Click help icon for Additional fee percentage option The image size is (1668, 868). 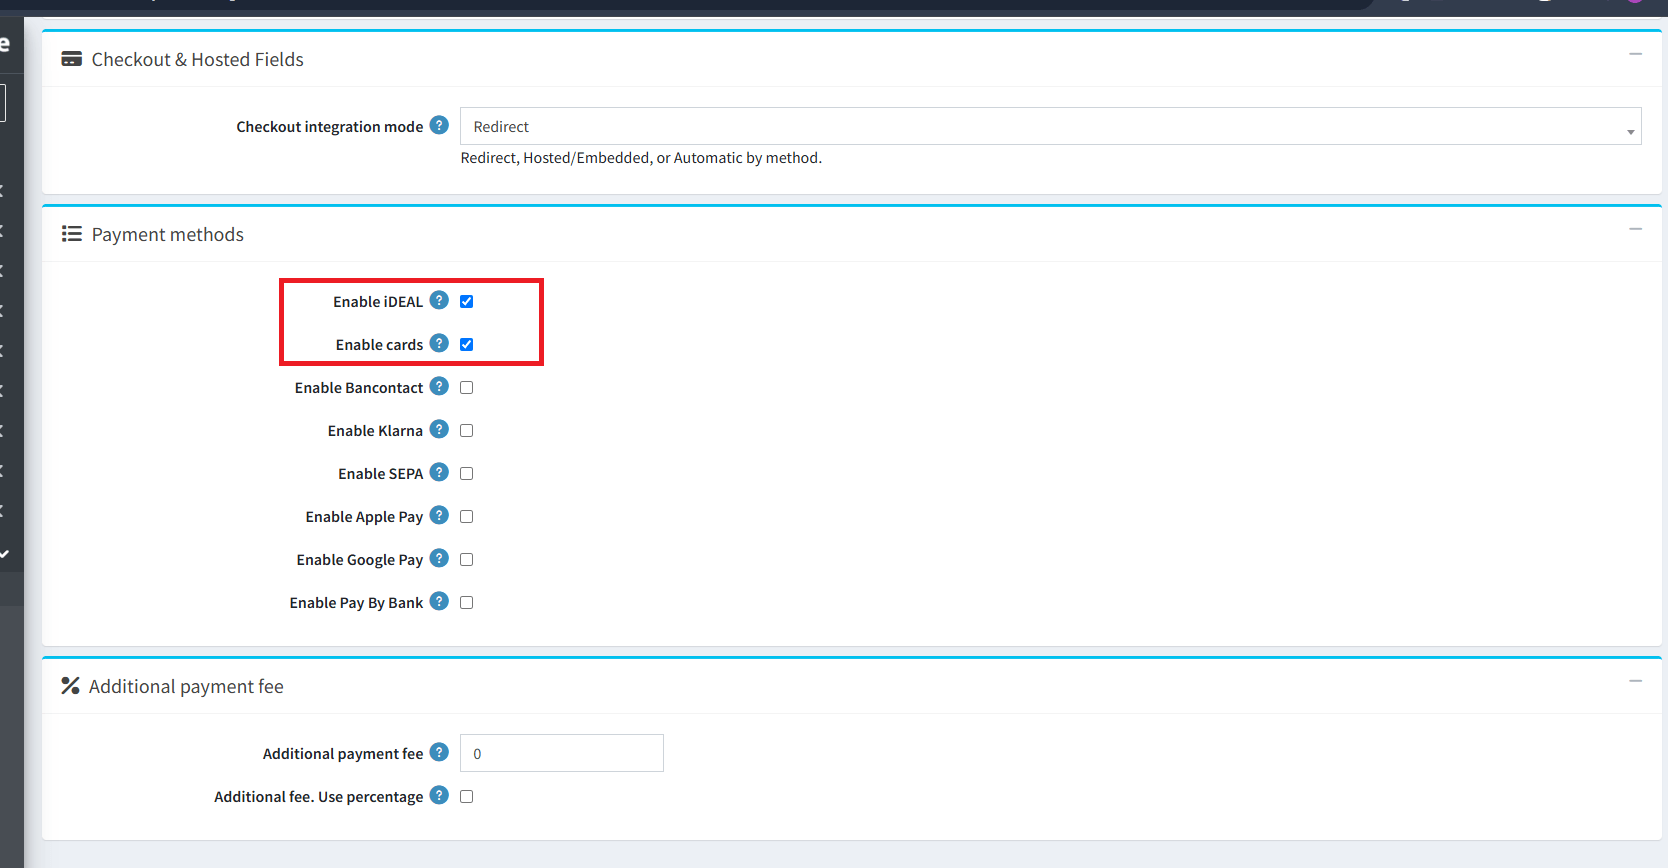pos(439,795)
